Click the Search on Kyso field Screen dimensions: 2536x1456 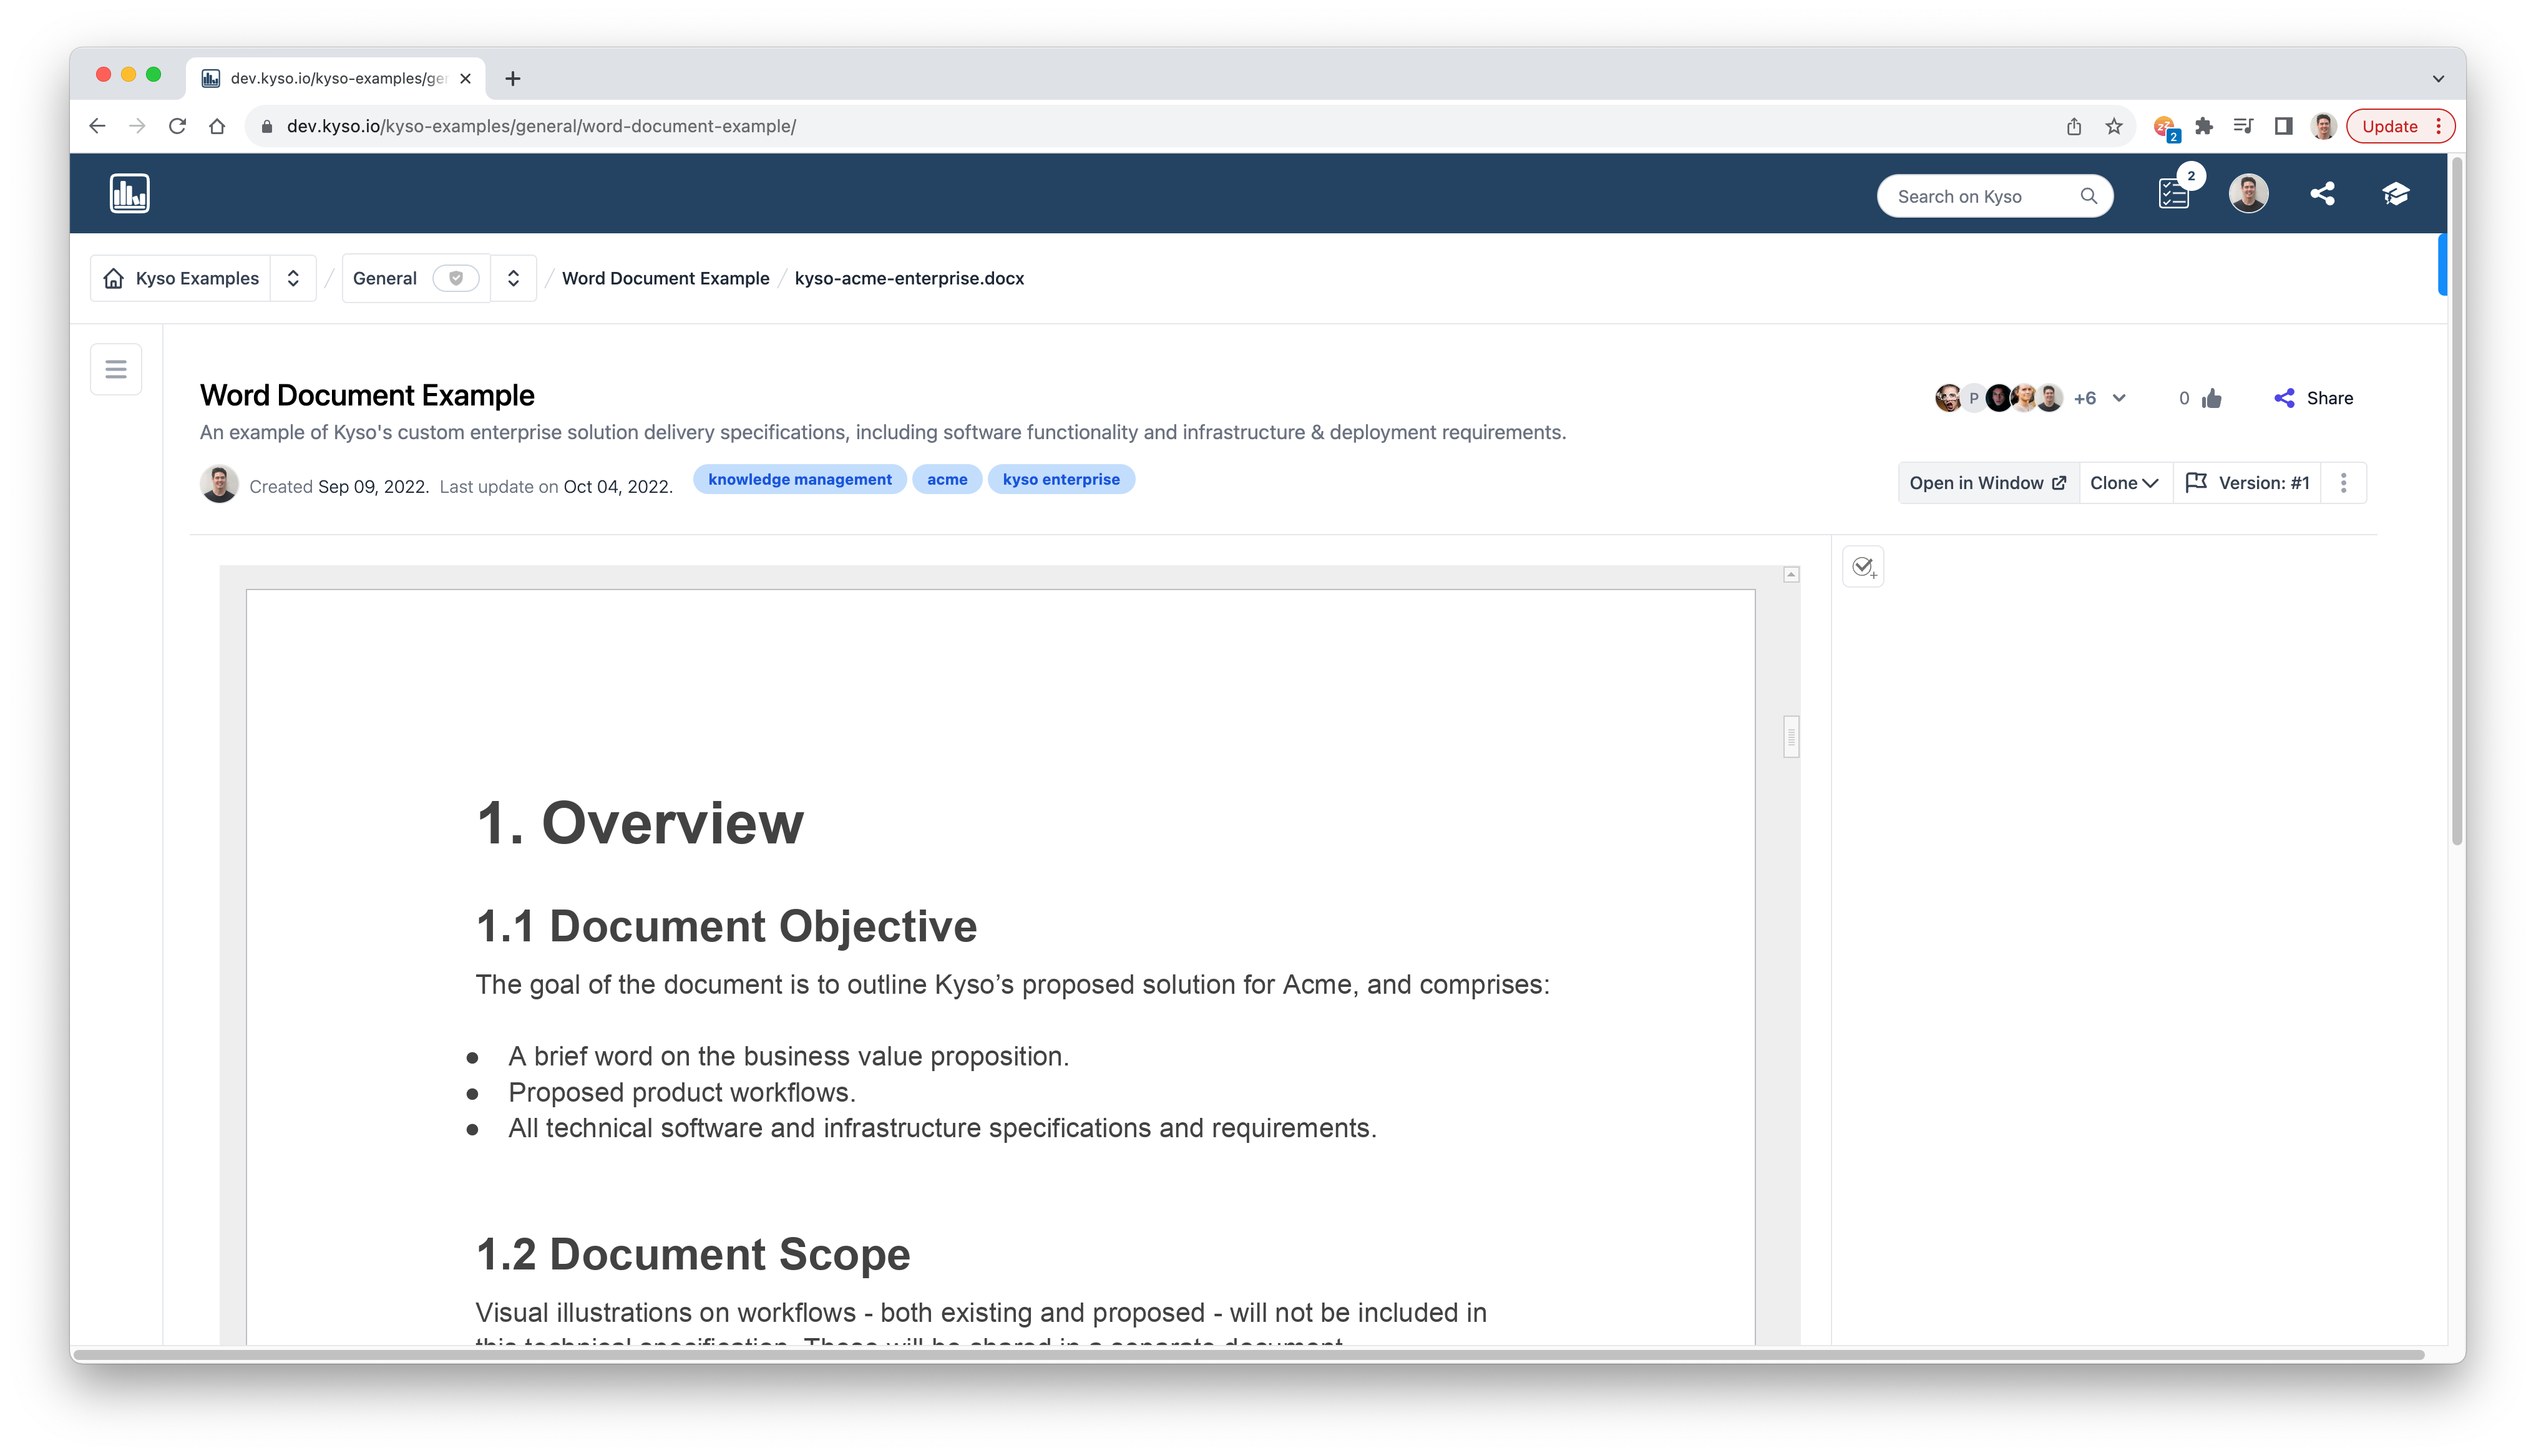(x=1994, y=196)
